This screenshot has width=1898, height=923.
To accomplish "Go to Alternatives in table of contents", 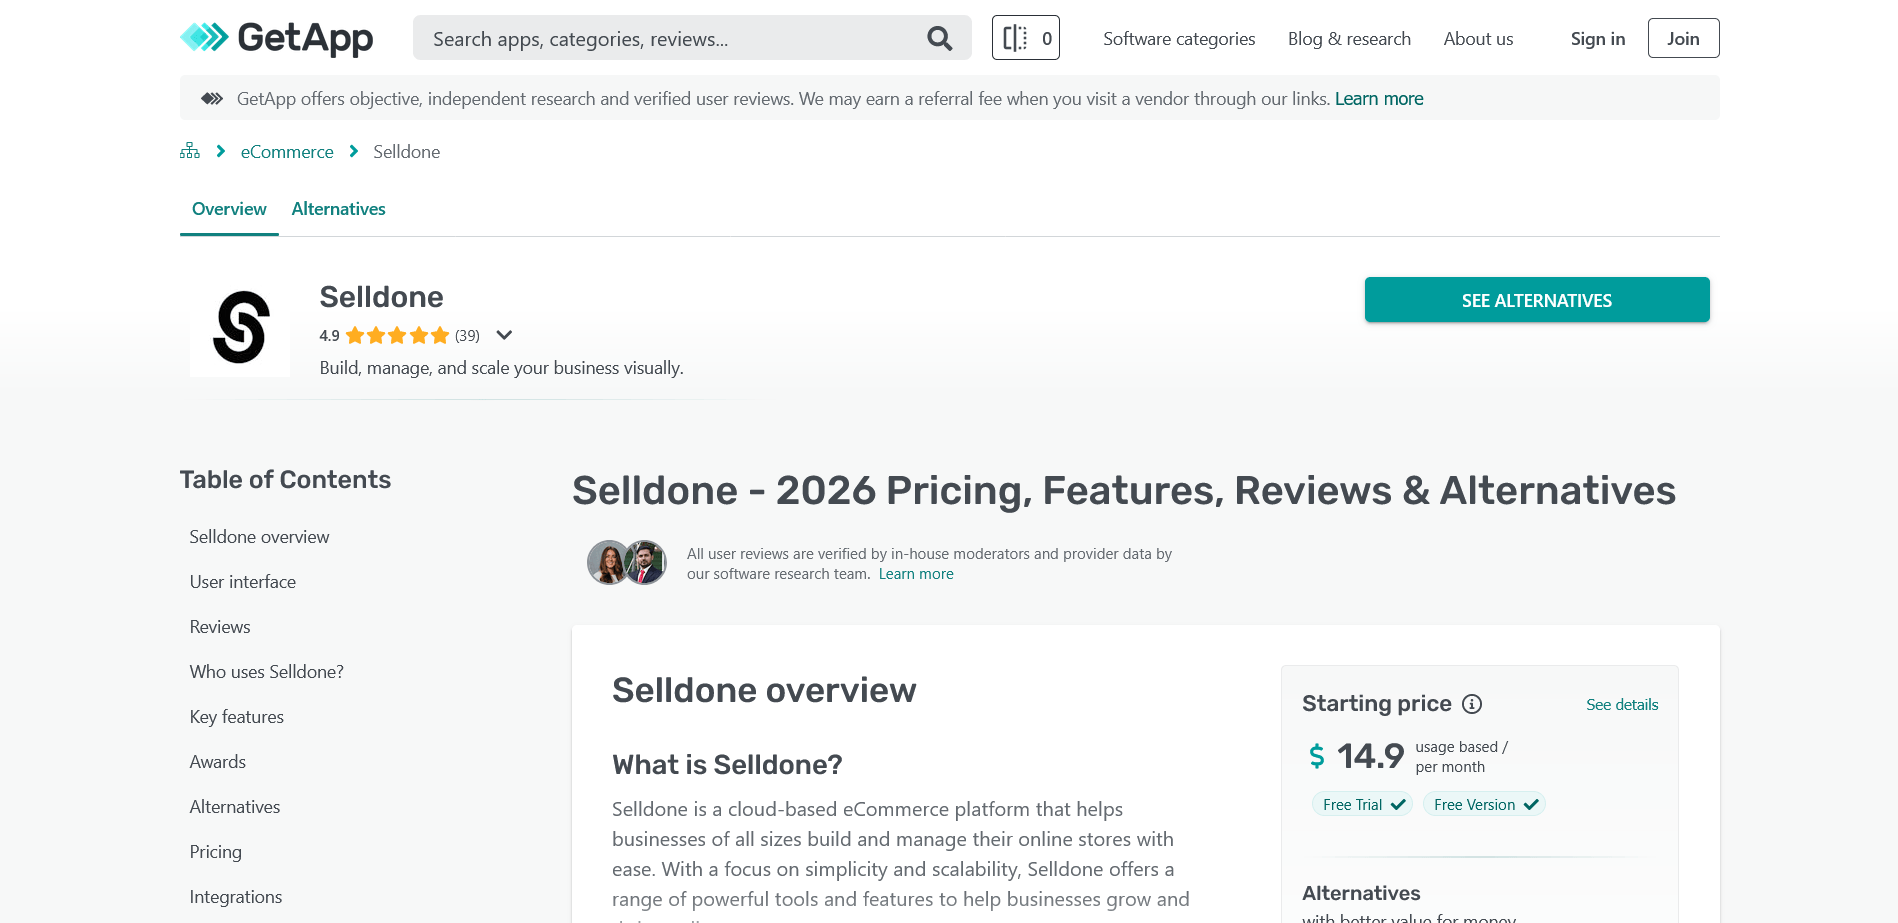I will pos(235,807).
